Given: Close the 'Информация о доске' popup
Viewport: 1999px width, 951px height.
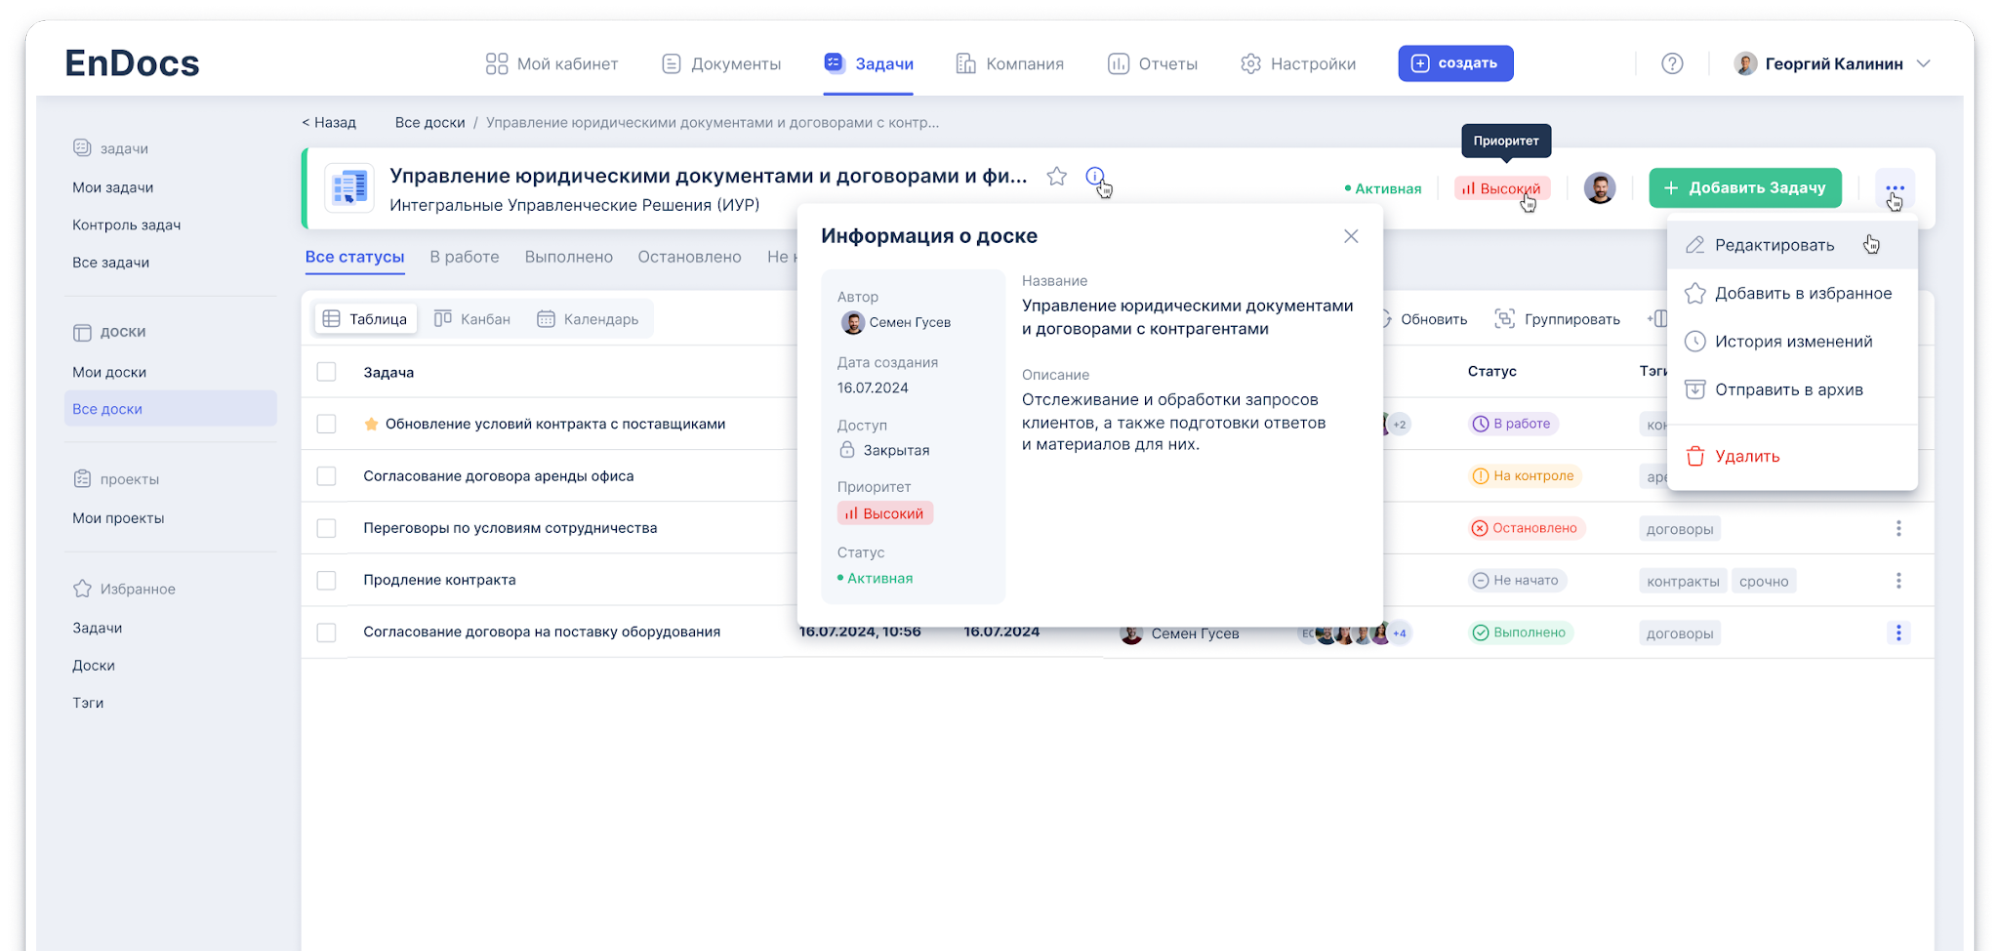Looking at the screenshot, I should click(1351, 236).
